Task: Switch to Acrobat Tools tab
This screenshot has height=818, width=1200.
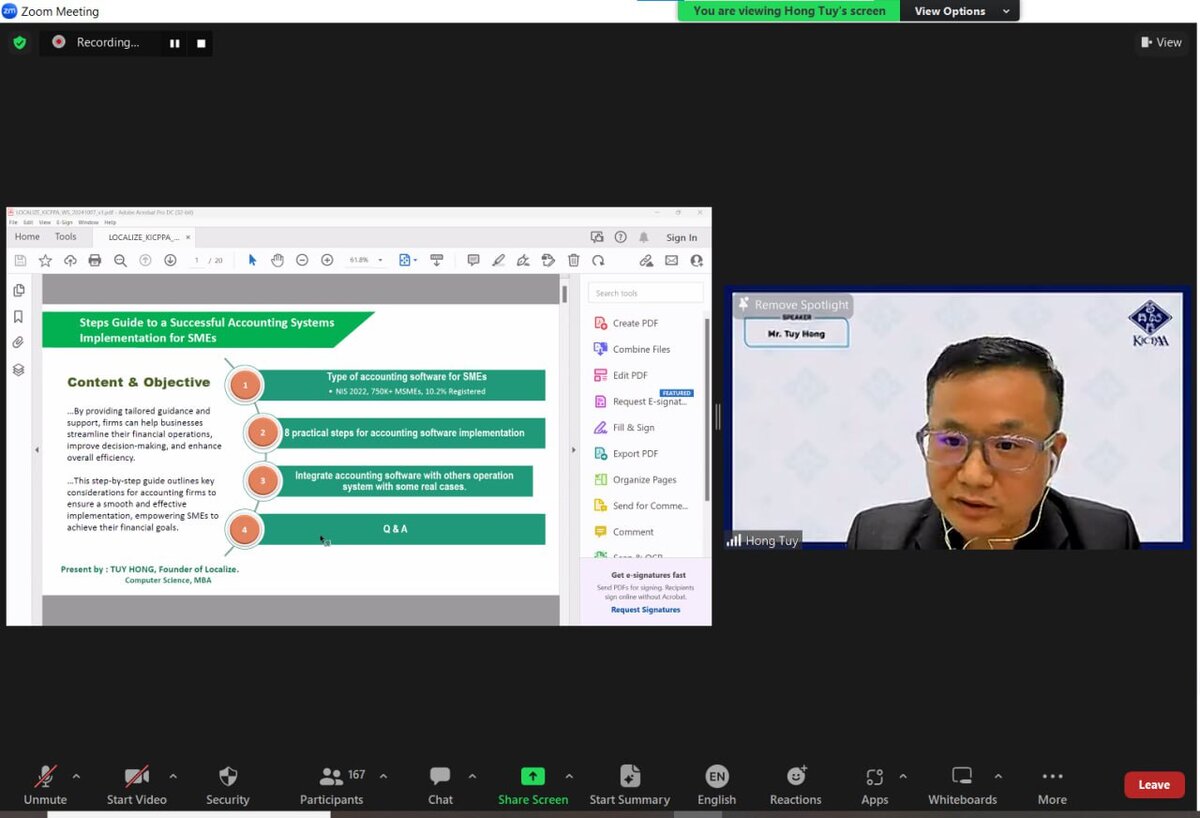Action: [65, 237]
